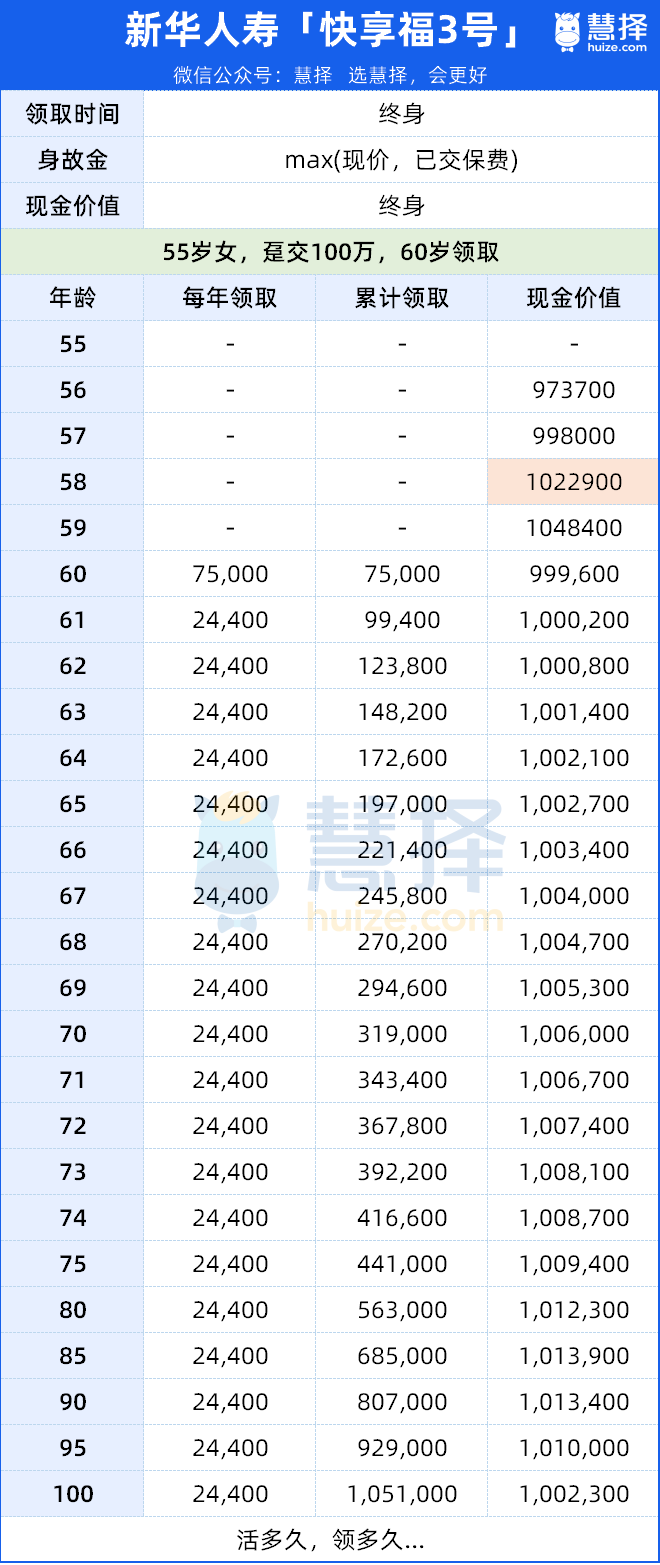The height and width of the screenshot is (1565, 660).
Task: Select cumulative 441,000 at age 75
Action: pyautogui.click(x=402, y=1264)
